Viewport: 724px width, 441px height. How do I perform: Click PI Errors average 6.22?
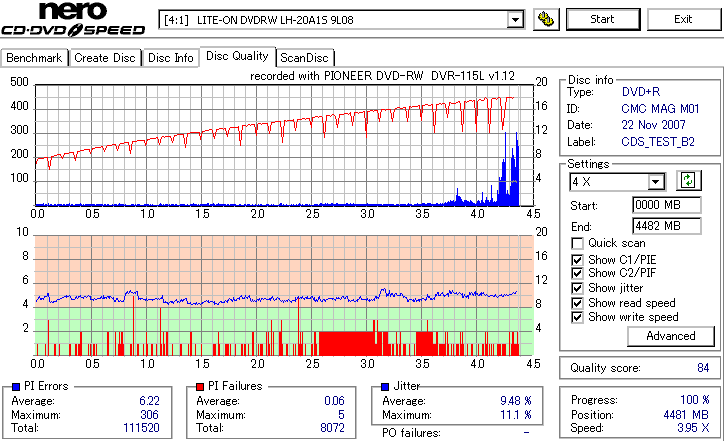tap(149, 401)
